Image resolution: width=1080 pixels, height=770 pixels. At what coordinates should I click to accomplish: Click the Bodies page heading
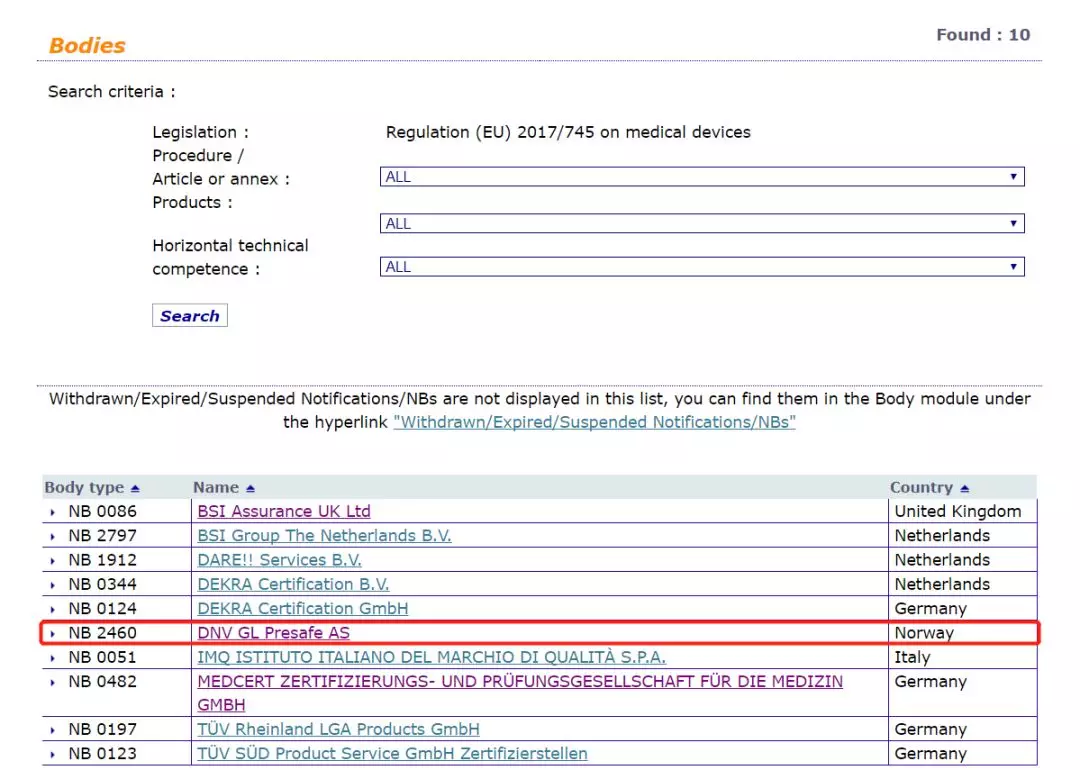pyautogui.click(x=87, y=45)
